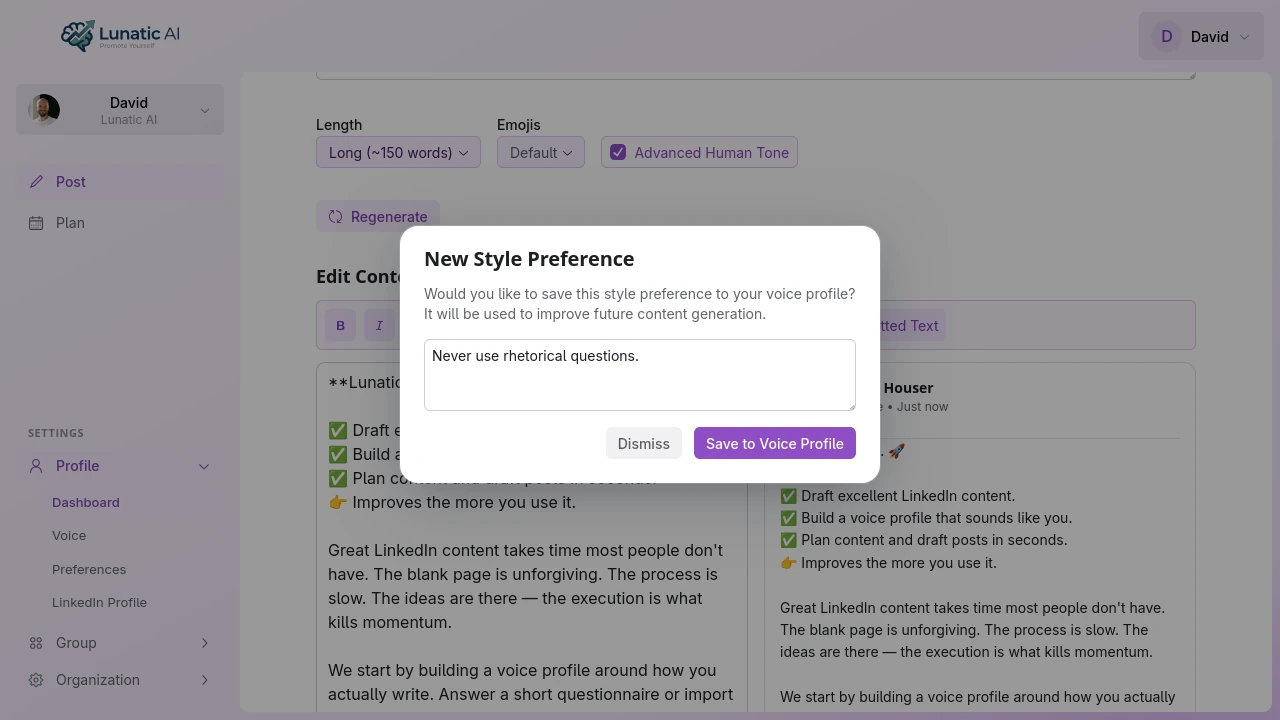Uncheck the Advanced Human Tone checkbox

618,153
